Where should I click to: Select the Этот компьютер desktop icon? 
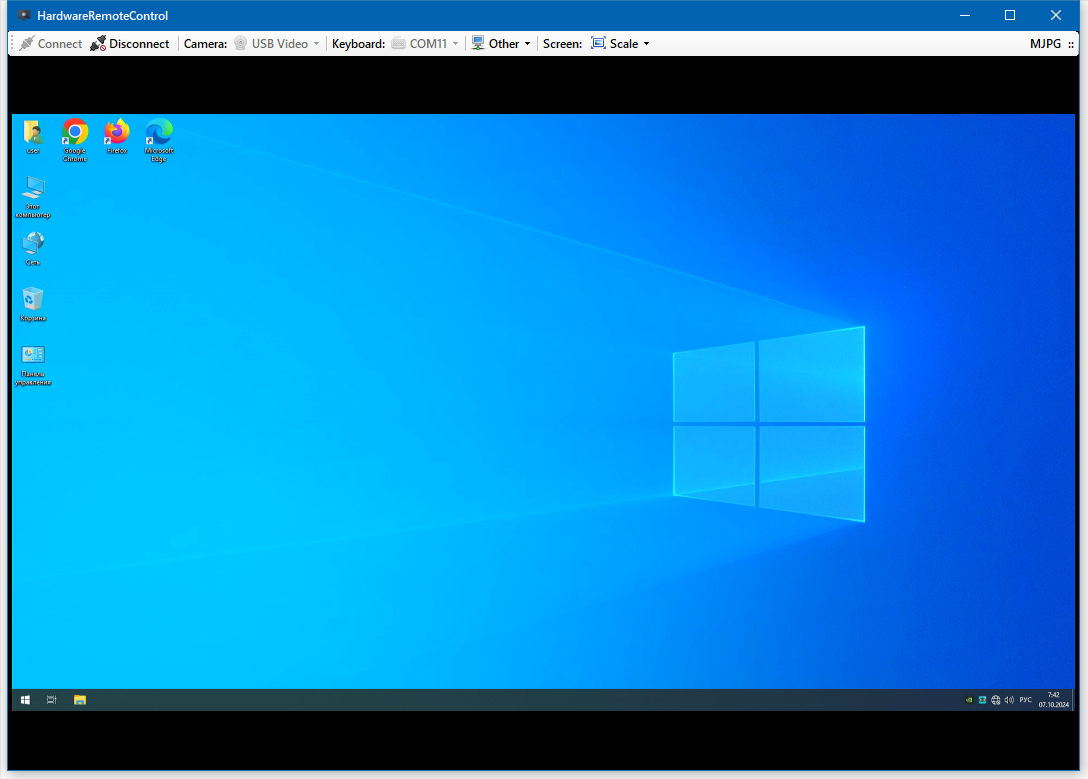pyautogui.click(x=33, y=197)
